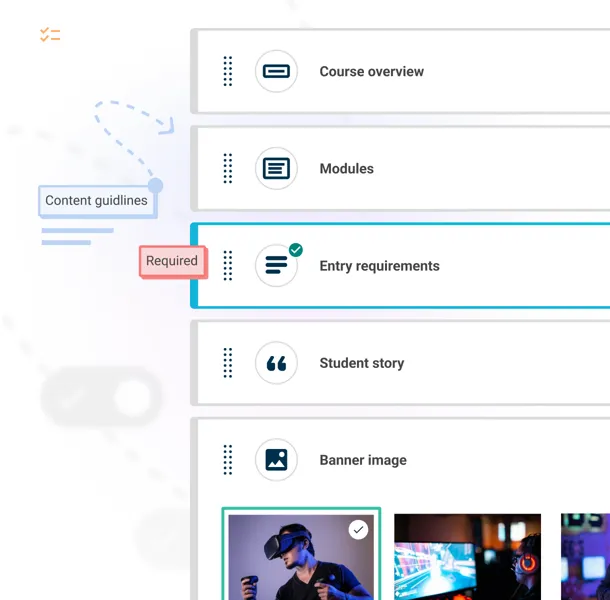The height and width of the screenshot is (600, 610).
Task: Toggle the blurred switch on the left
Action: pyautogui.click(x=102, y=398)
